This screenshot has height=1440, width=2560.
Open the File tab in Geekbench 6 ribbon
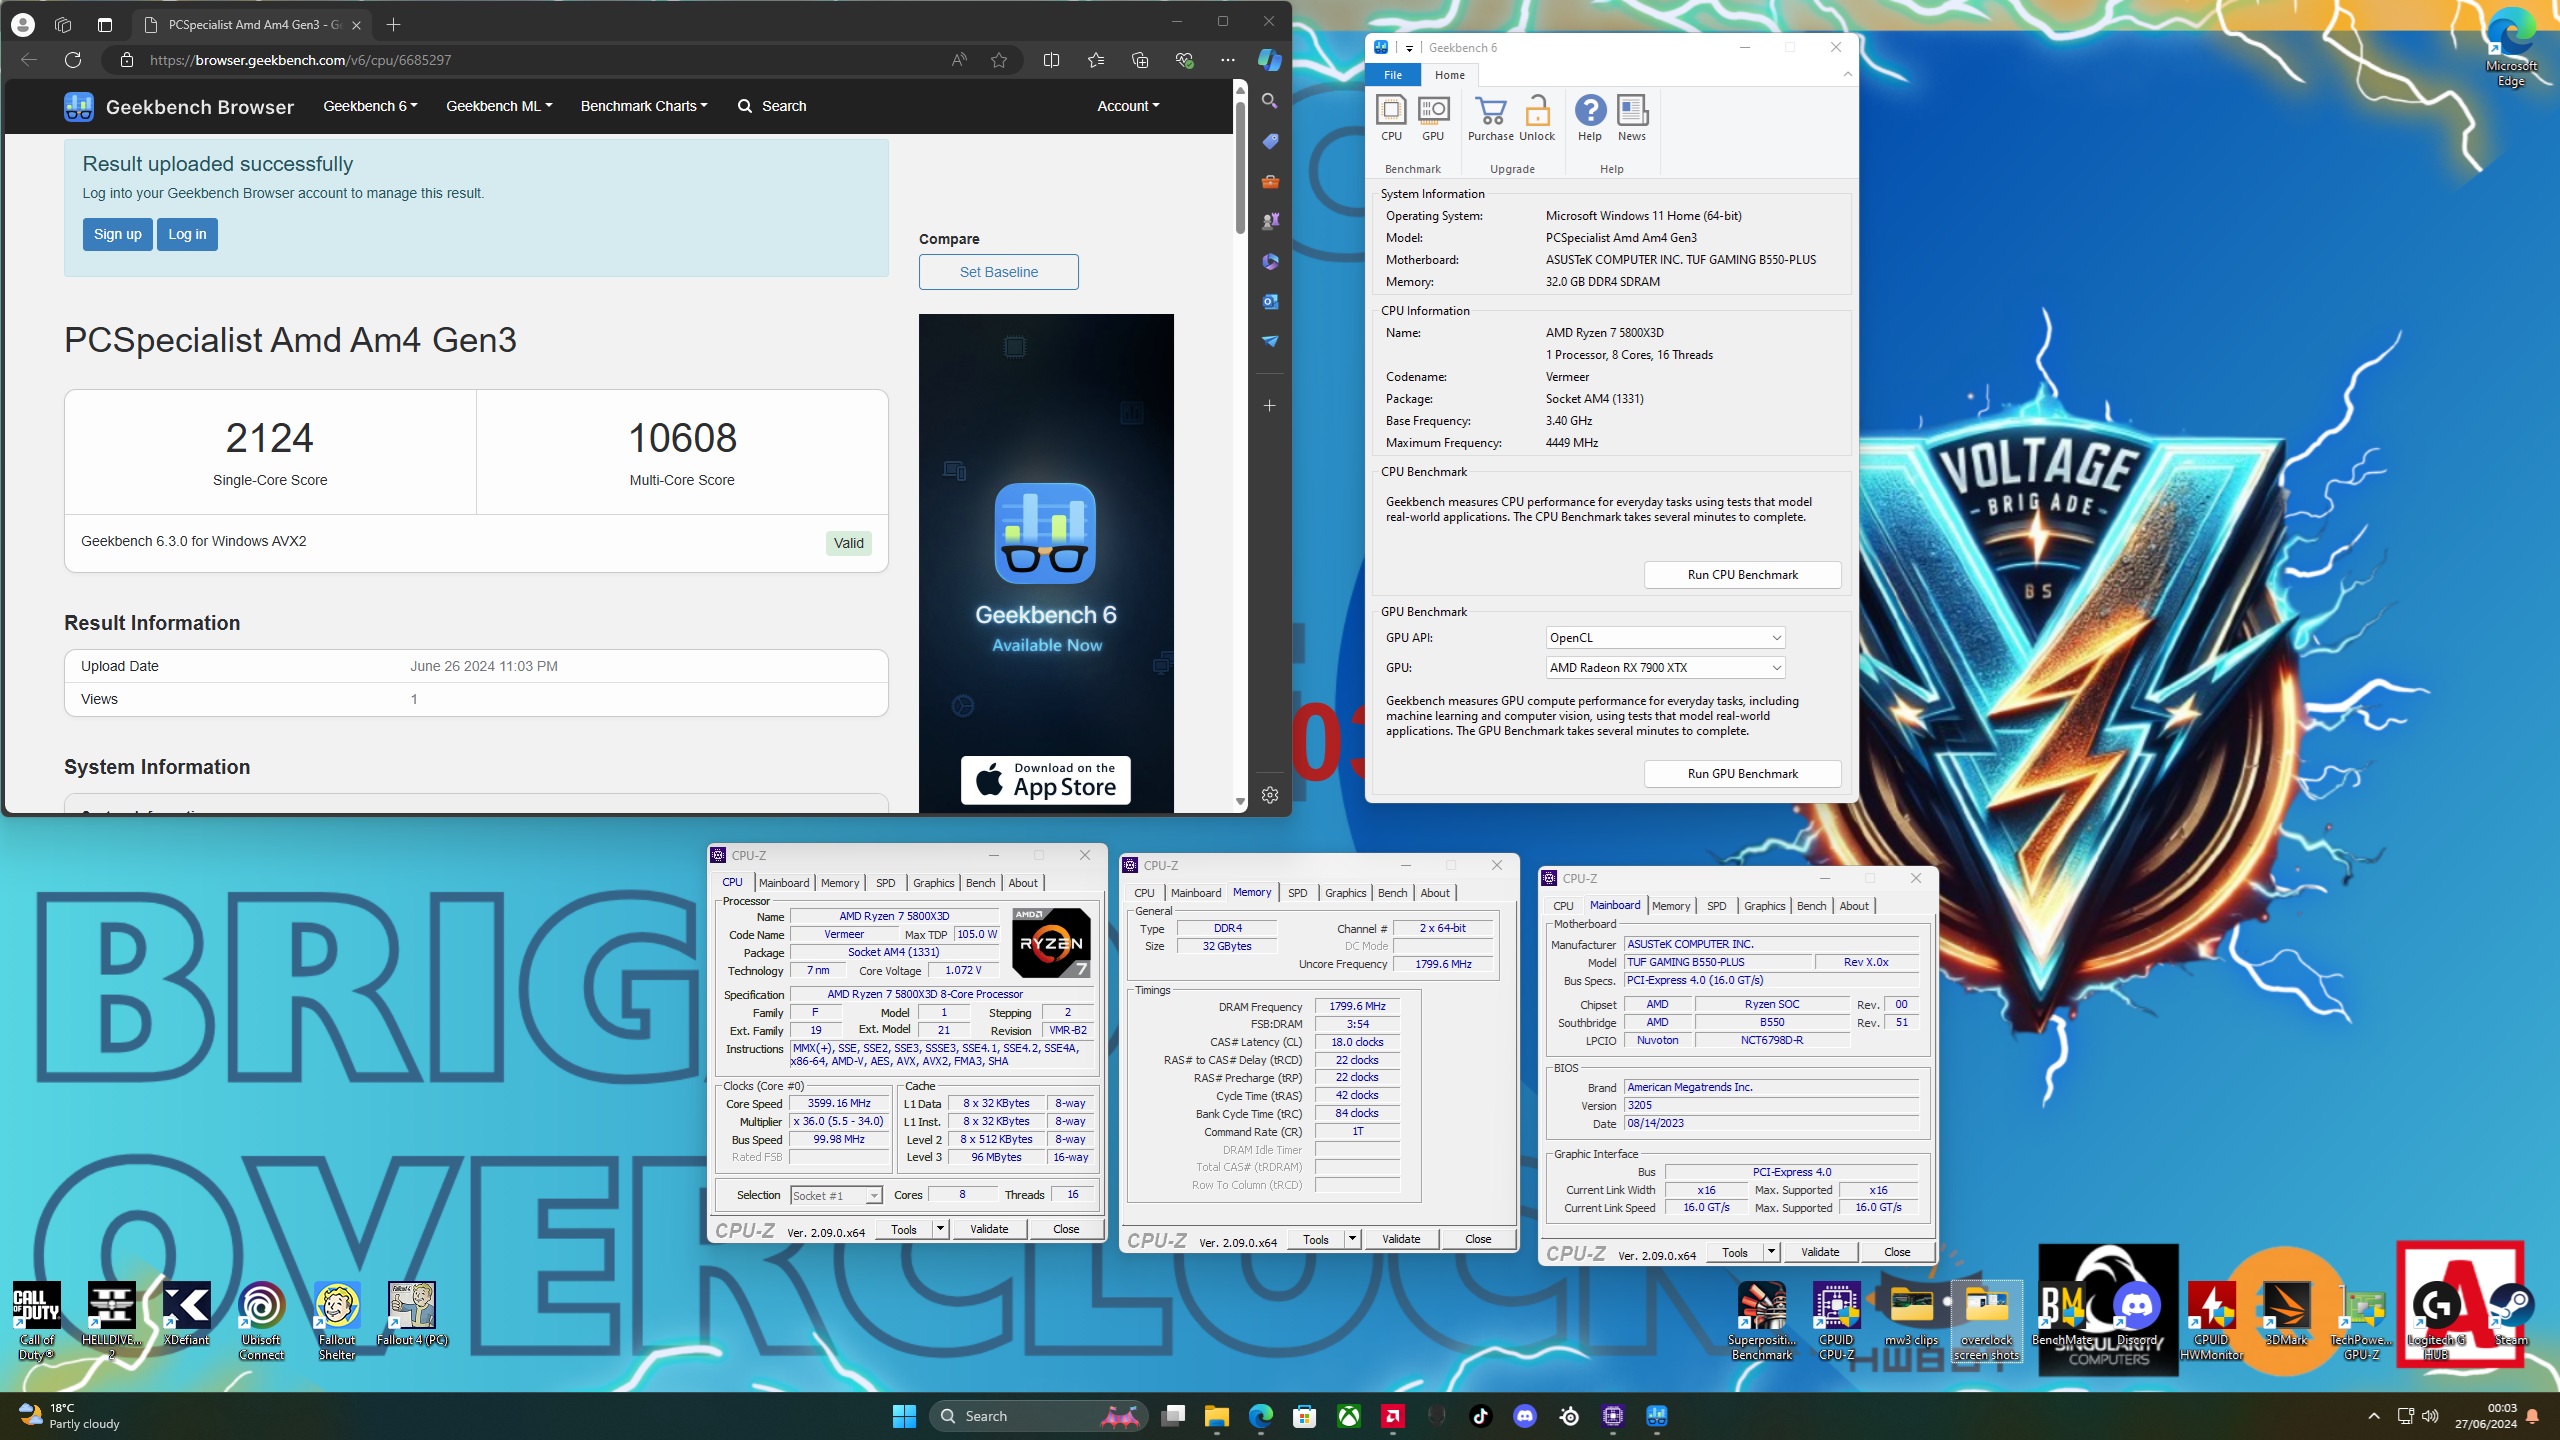[1393, 75]
